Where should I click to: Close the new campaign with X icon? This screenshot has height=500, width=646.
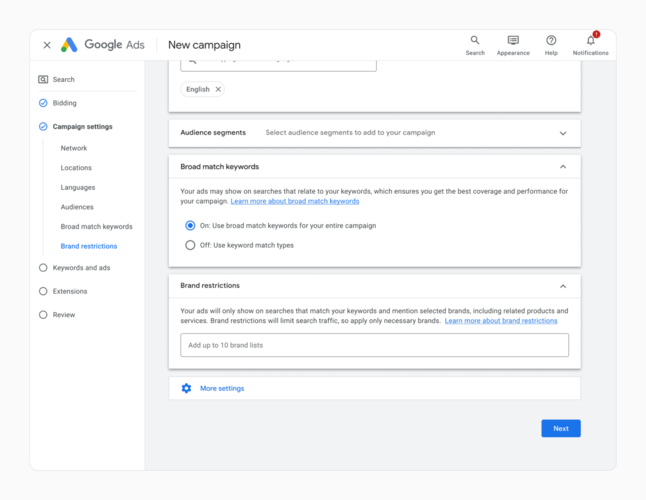pyautogui.click(x=47, y=45)
